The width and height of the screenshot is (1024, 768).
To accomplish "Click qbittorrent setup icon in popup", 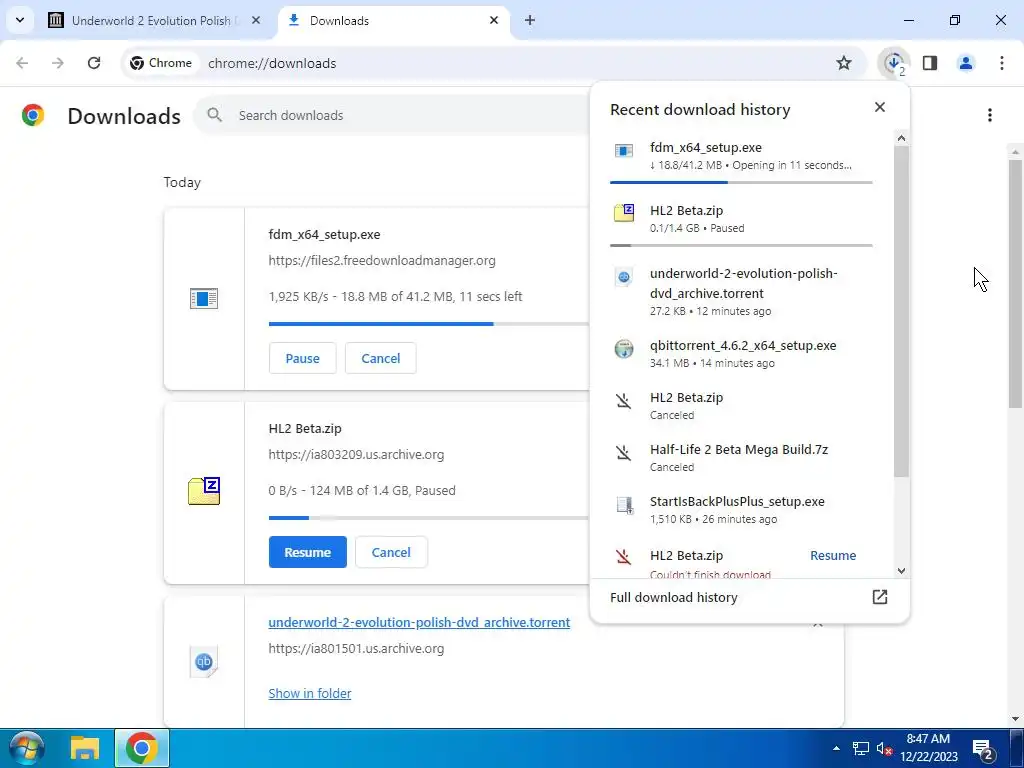I will [624, 349].
